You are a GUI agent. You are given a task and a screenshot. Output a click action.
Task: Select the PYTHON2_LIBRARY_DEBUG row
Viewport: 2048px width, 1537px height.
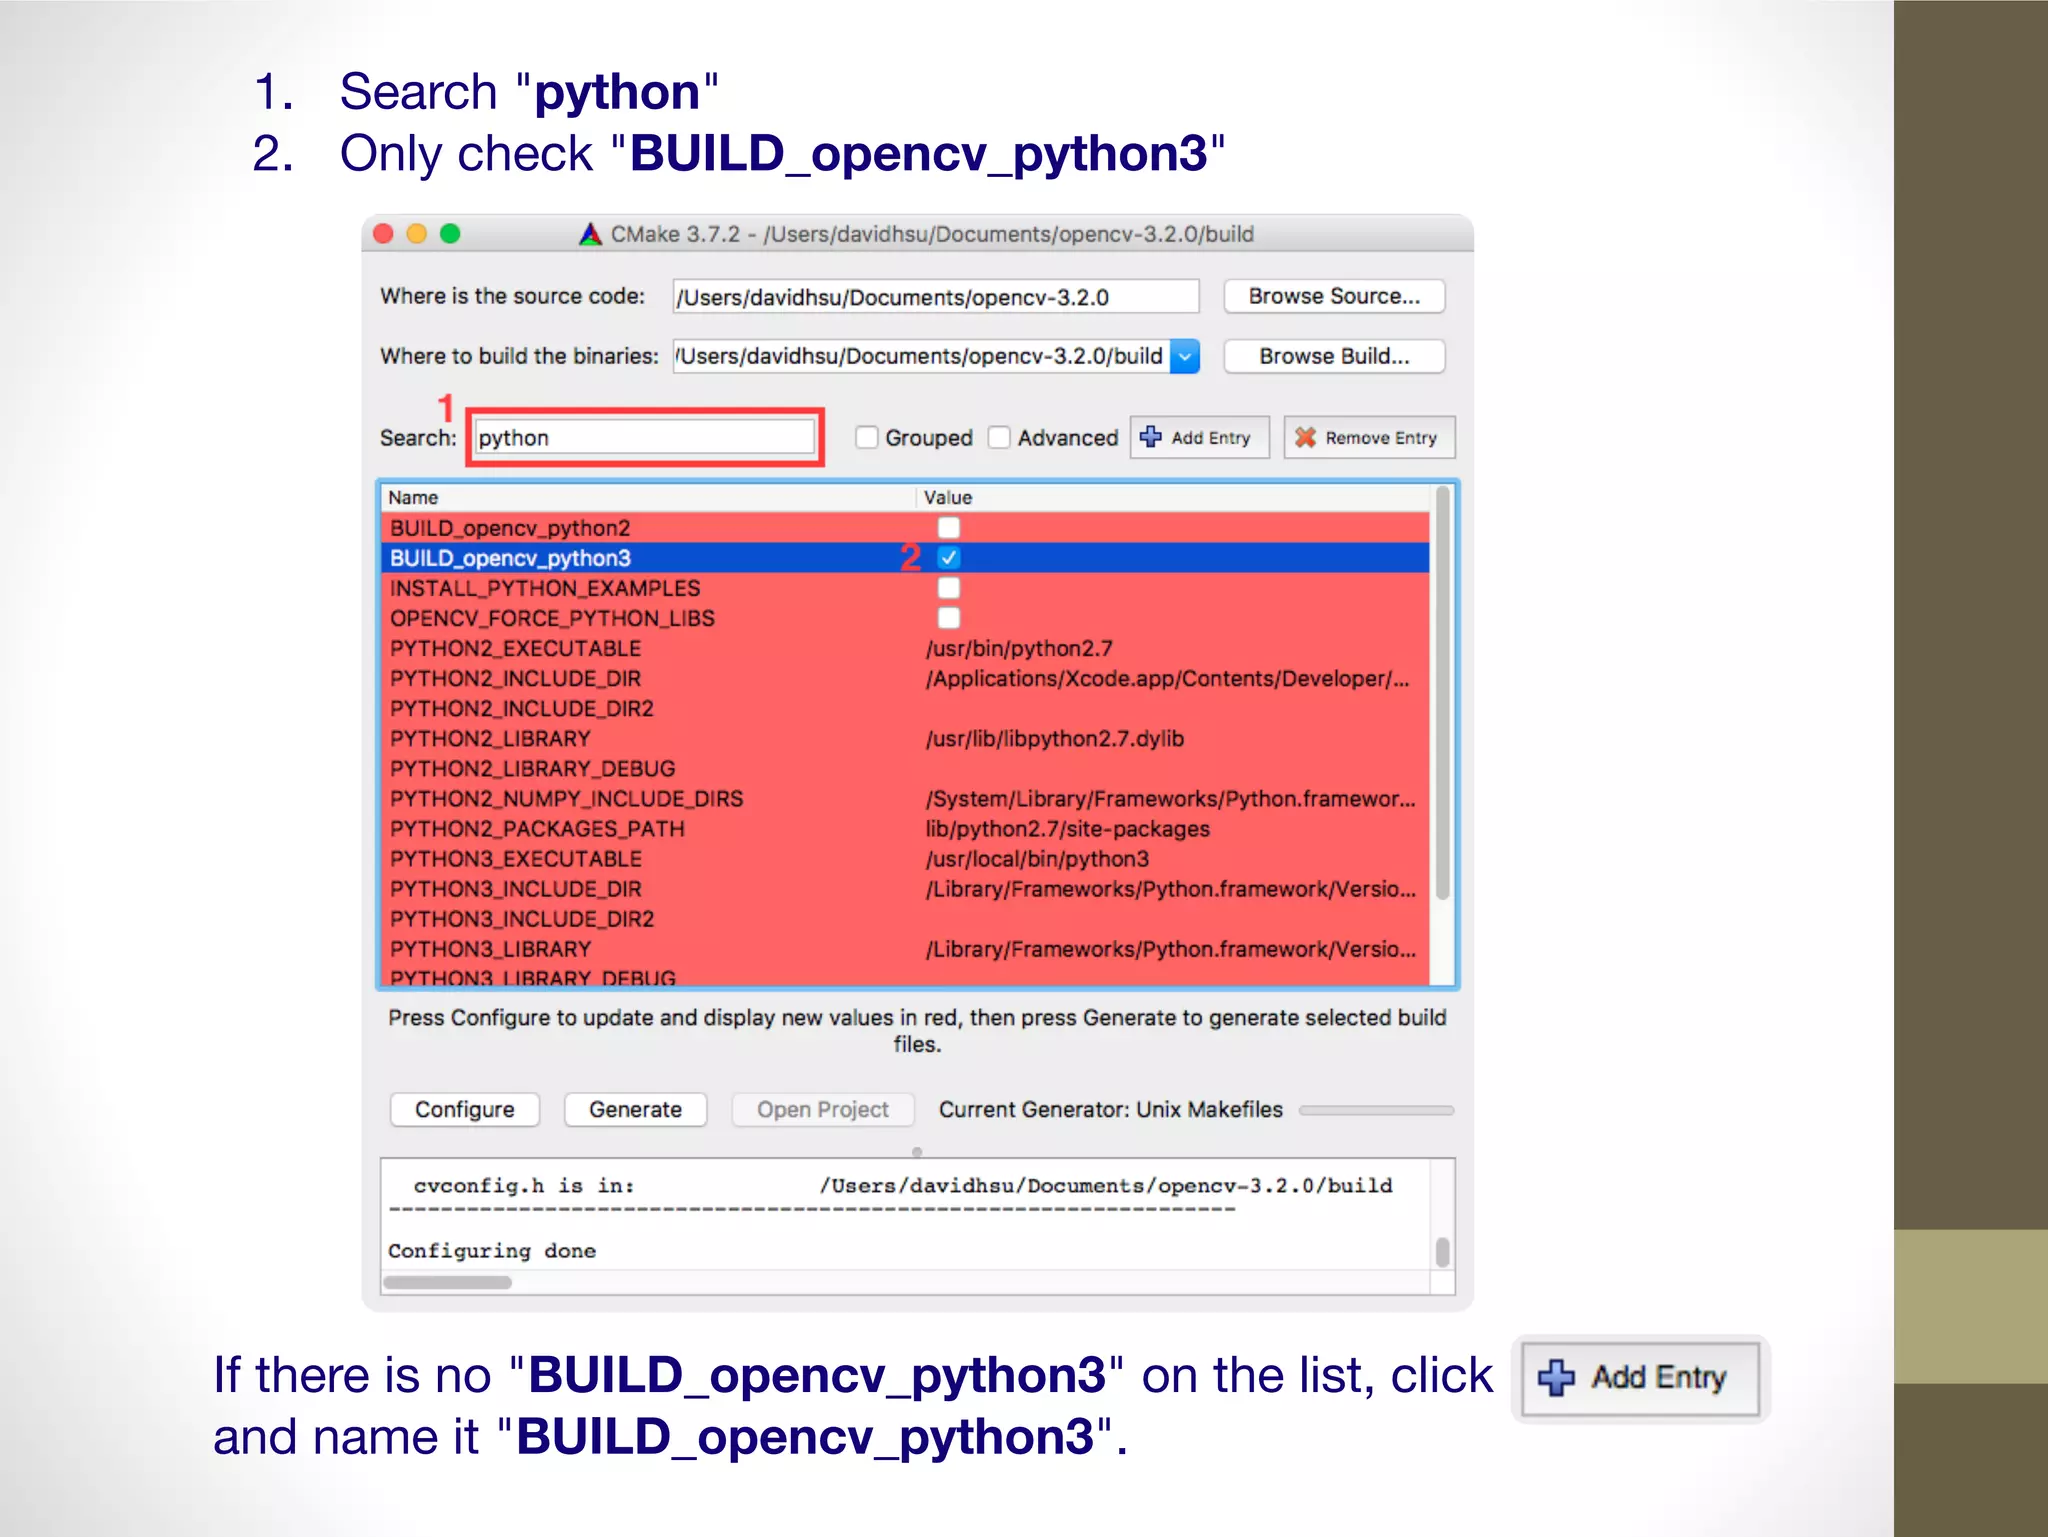pyautogui.click(x=905, y=768)
